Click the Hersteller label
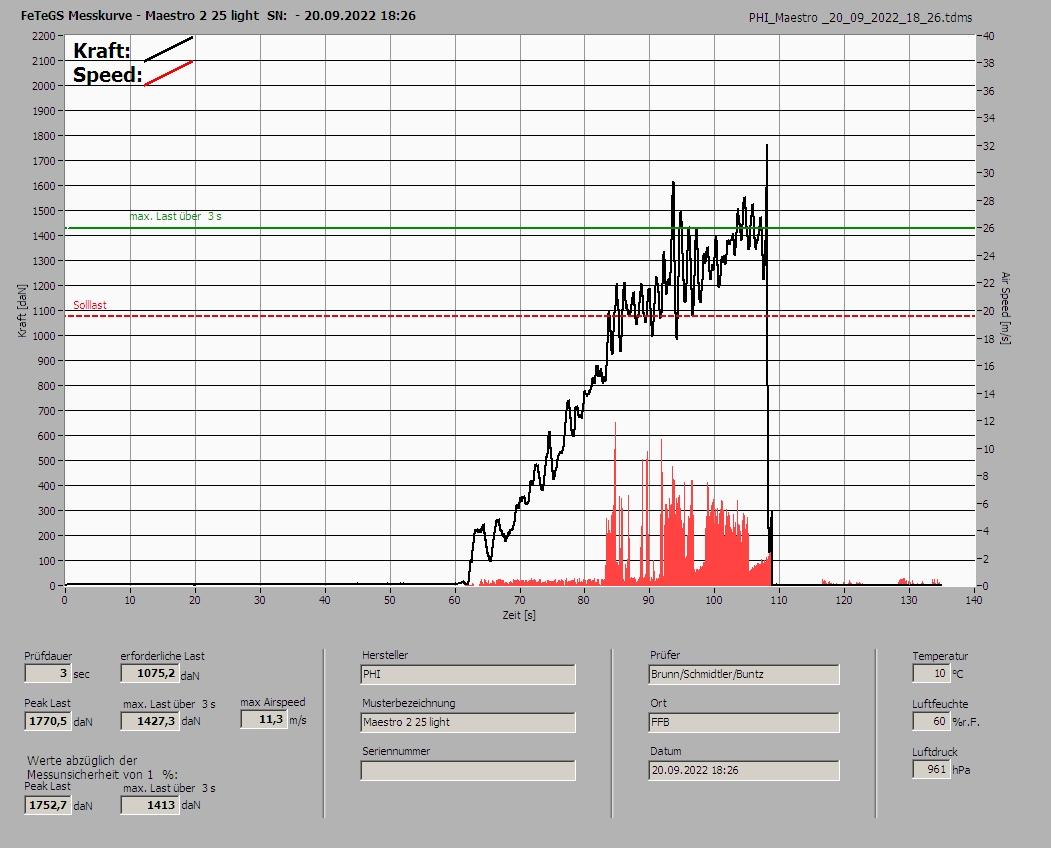Viewport: 1051px width, 848px height. tap(385, 655)
